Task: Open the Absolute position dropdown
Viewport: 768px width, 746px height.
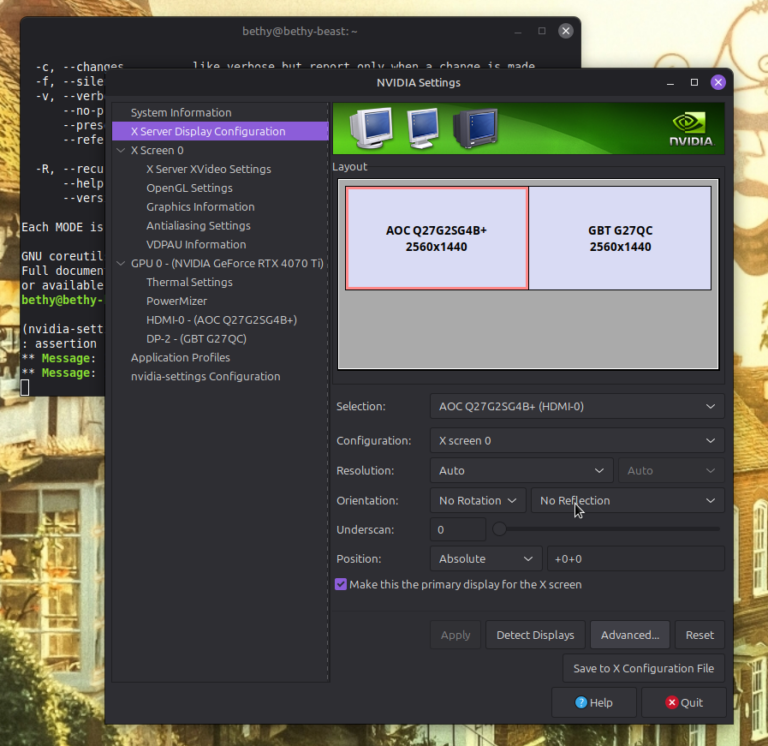Action: point(486,558)
